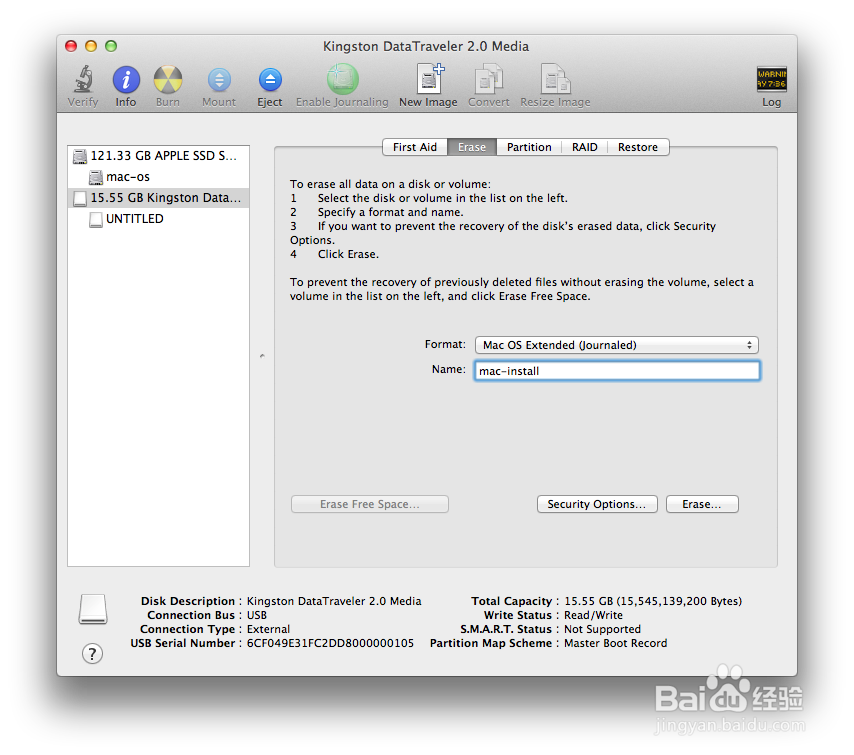Open help with question mark button
This screenshot has height=755, width=854.
tap(93, 653)
